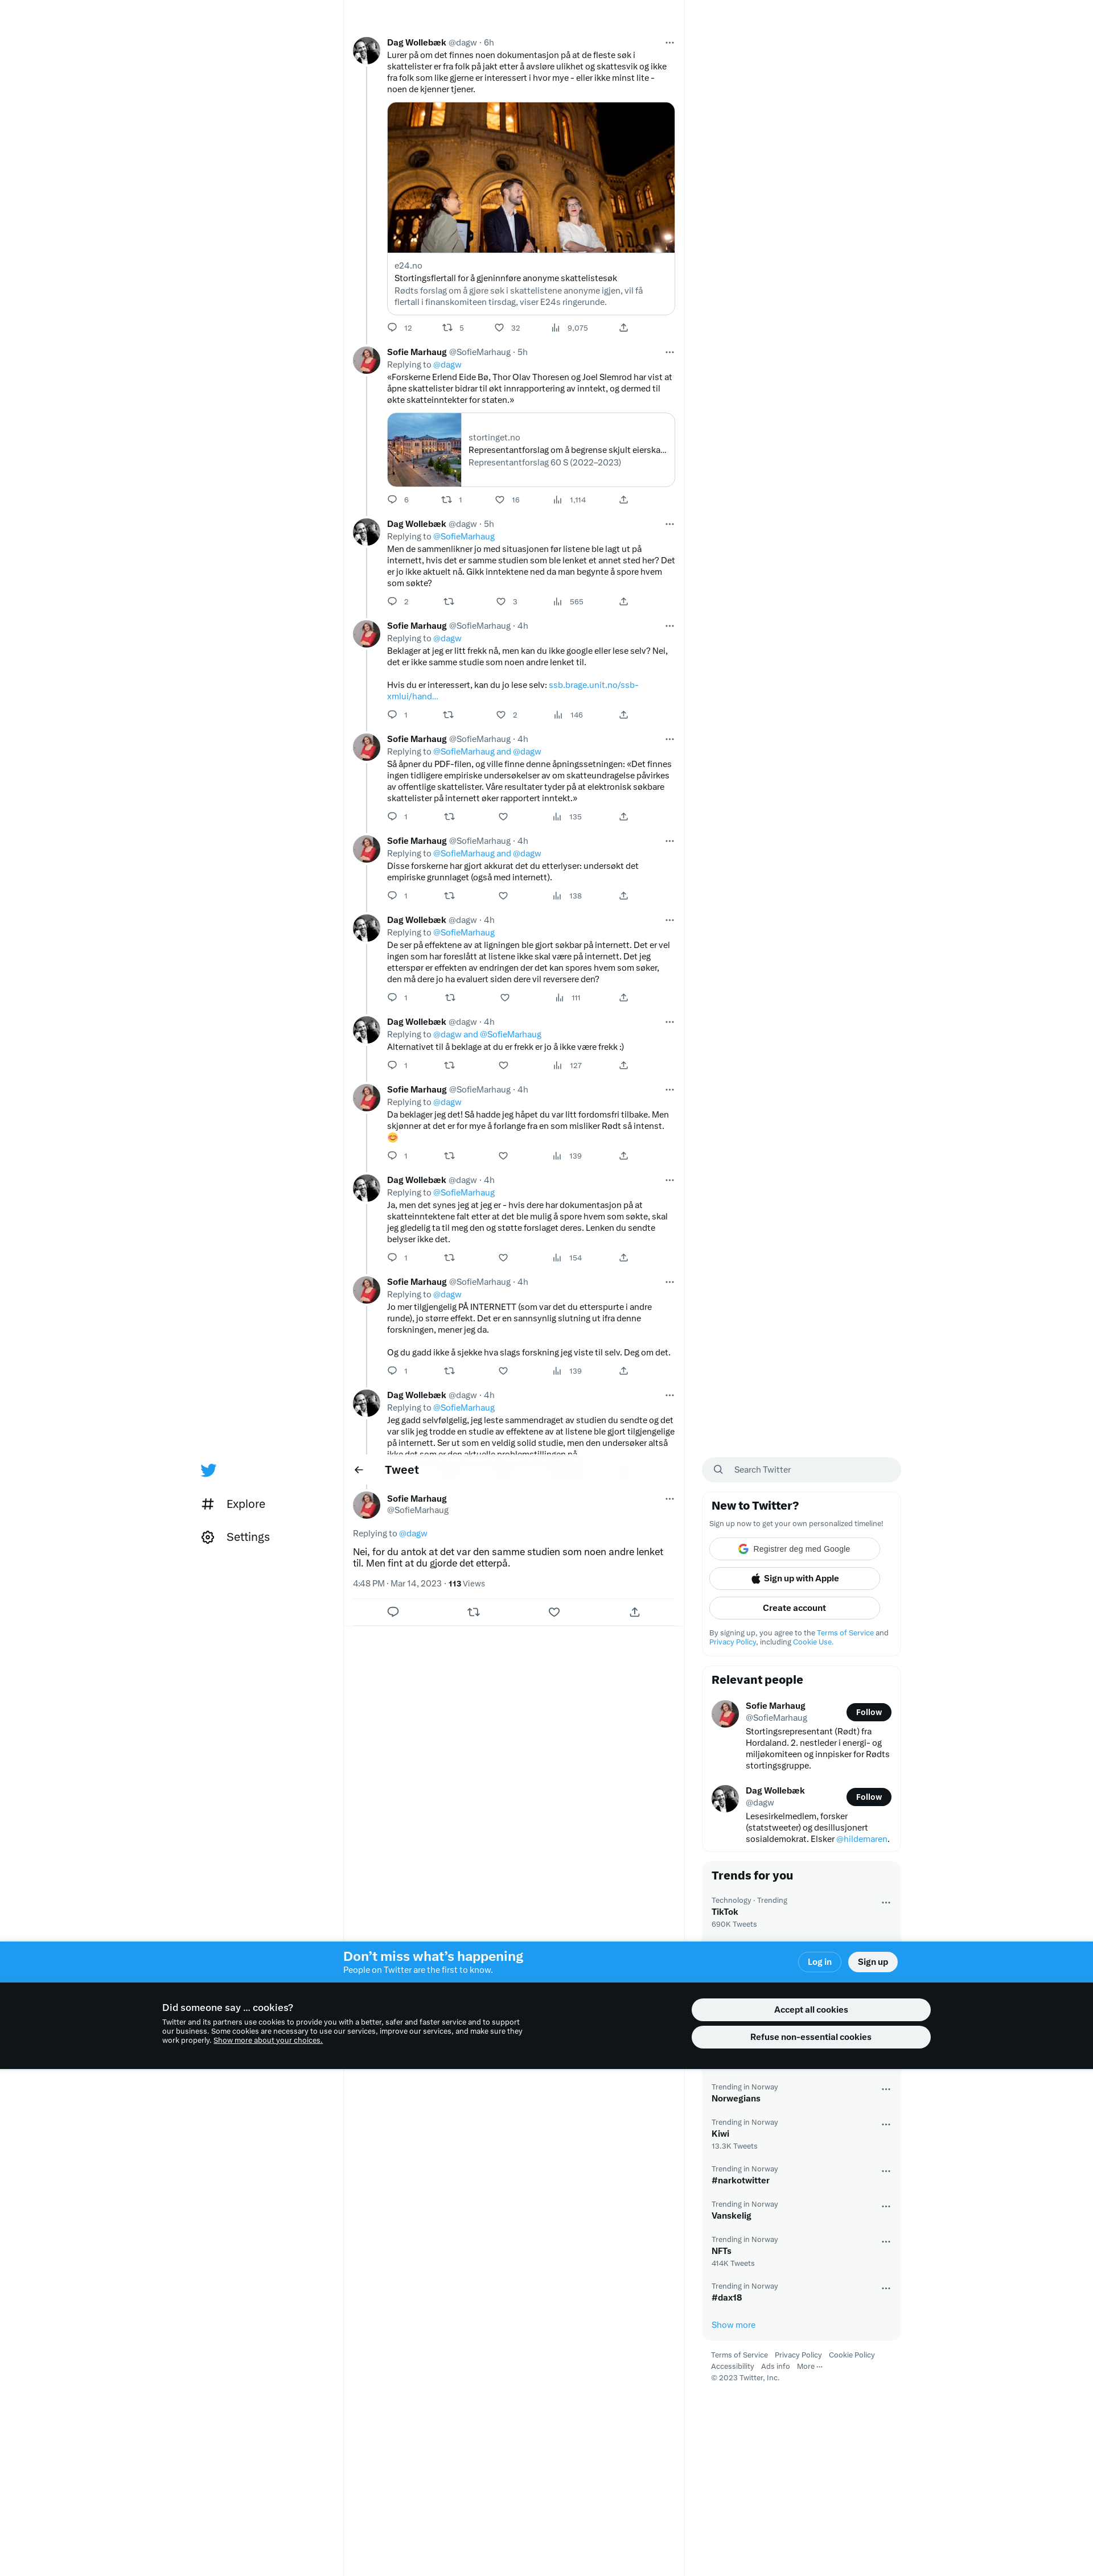Like the main Sofie Marhaug tweet

click(554, 1612)
